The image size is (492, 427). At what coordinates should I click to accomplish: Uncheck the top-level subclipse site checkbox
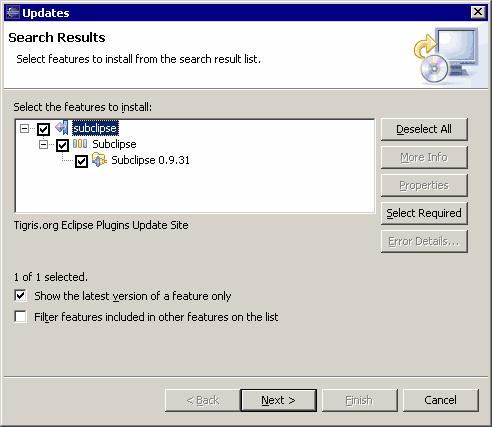(43, 129)
